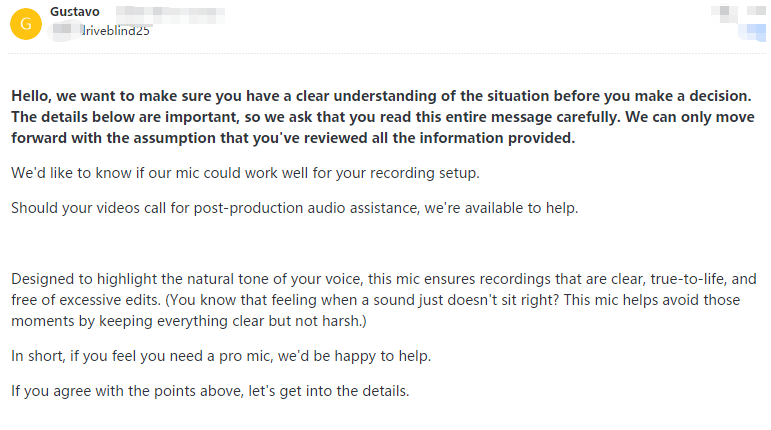Open sender name Gustavo
This screenshot has width=771, height=430.
click(x=75, y=12)
